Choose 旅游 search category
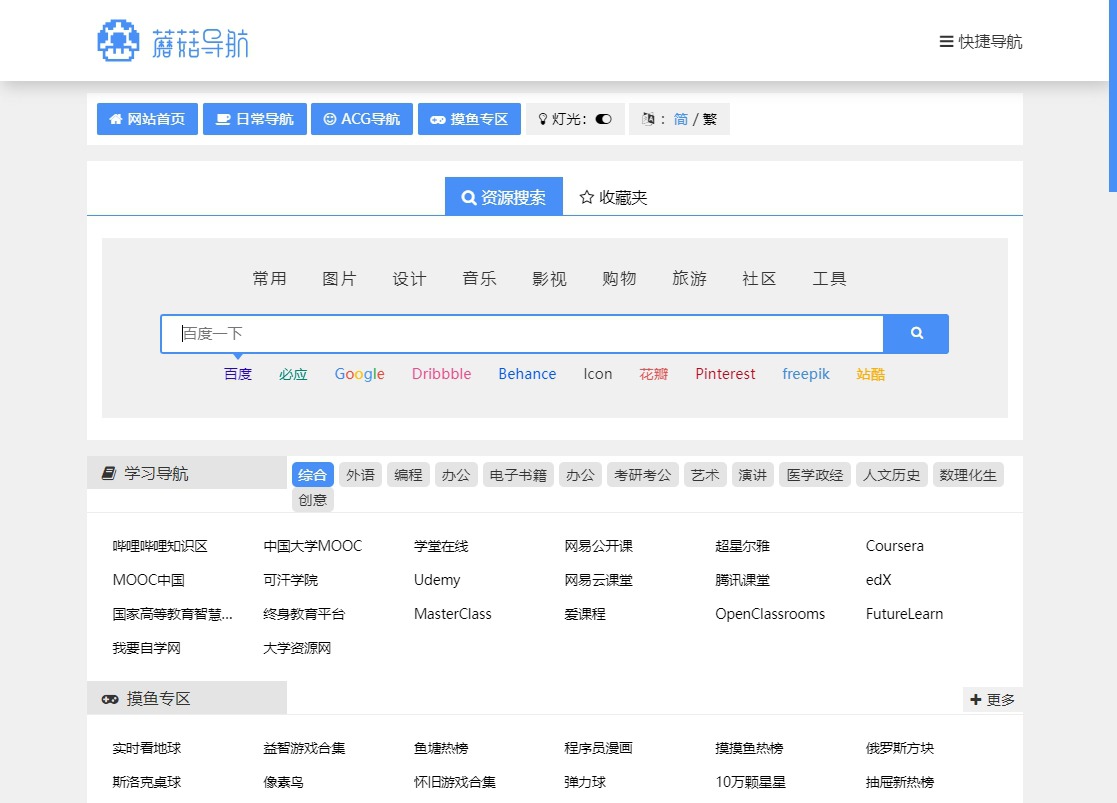This screenshot has width=1117, height=803. [x=689, y=279]
